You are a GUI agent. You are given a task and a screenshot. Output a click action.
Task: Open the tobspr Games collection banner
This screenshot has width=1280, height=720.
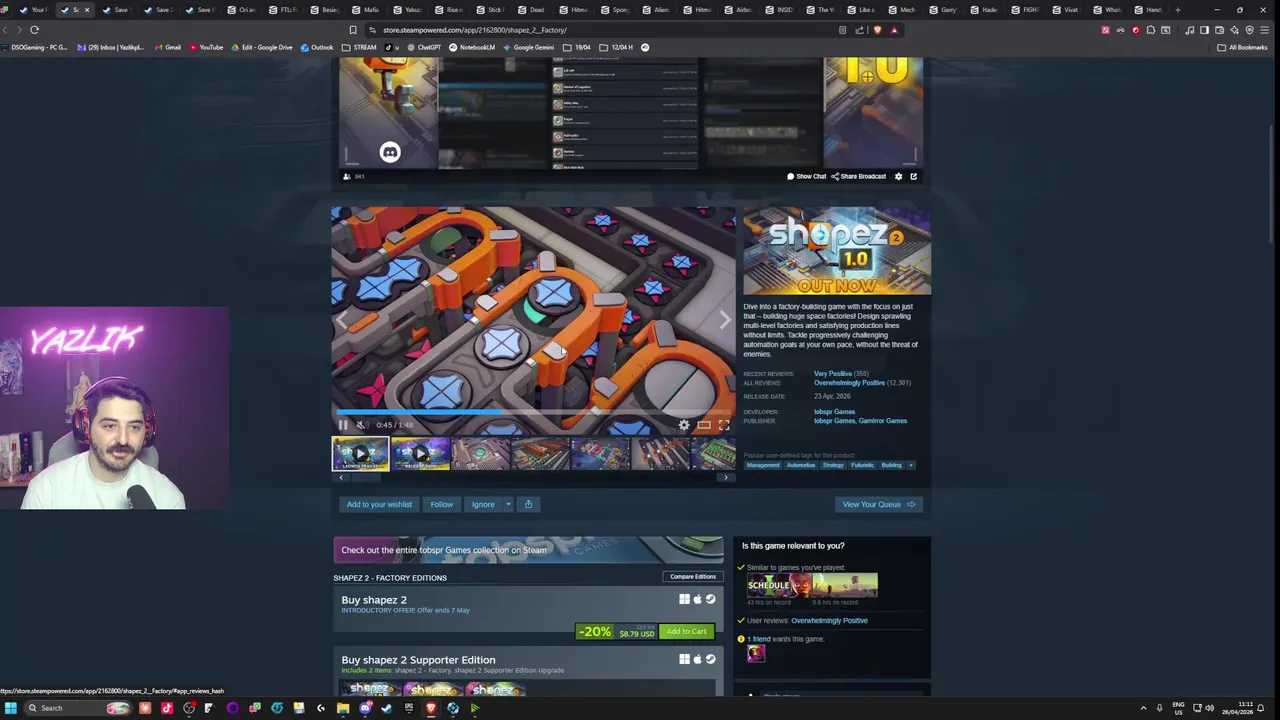[x=528, y=550]
